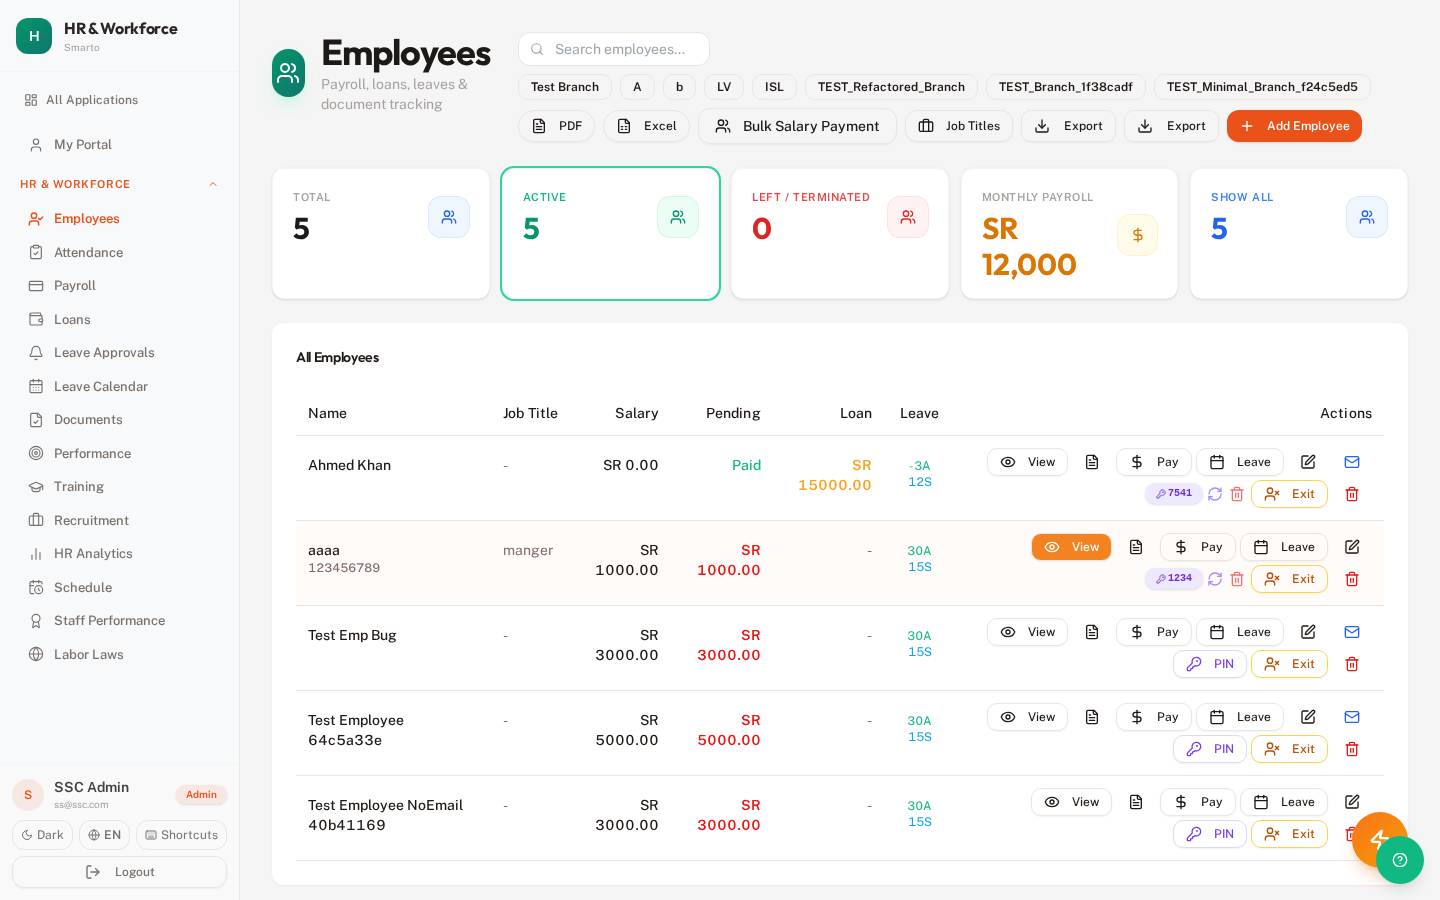Request Leave for Test Emp Bug
This screenshot has height=900, width=1440.
pos(1240,632)
